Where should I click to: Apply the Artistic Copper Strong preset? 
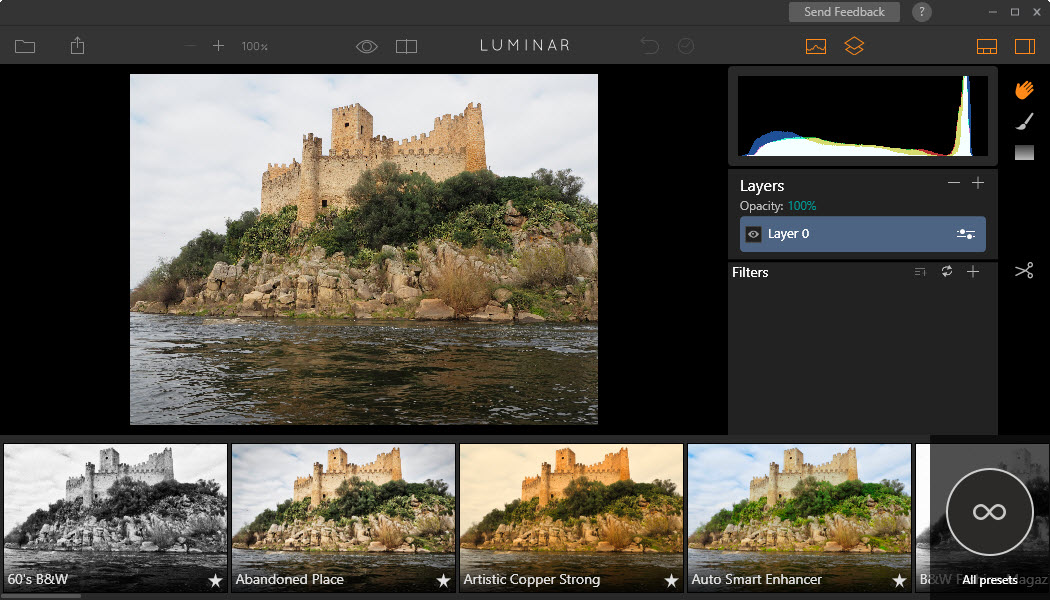click(x=571, y=518)
